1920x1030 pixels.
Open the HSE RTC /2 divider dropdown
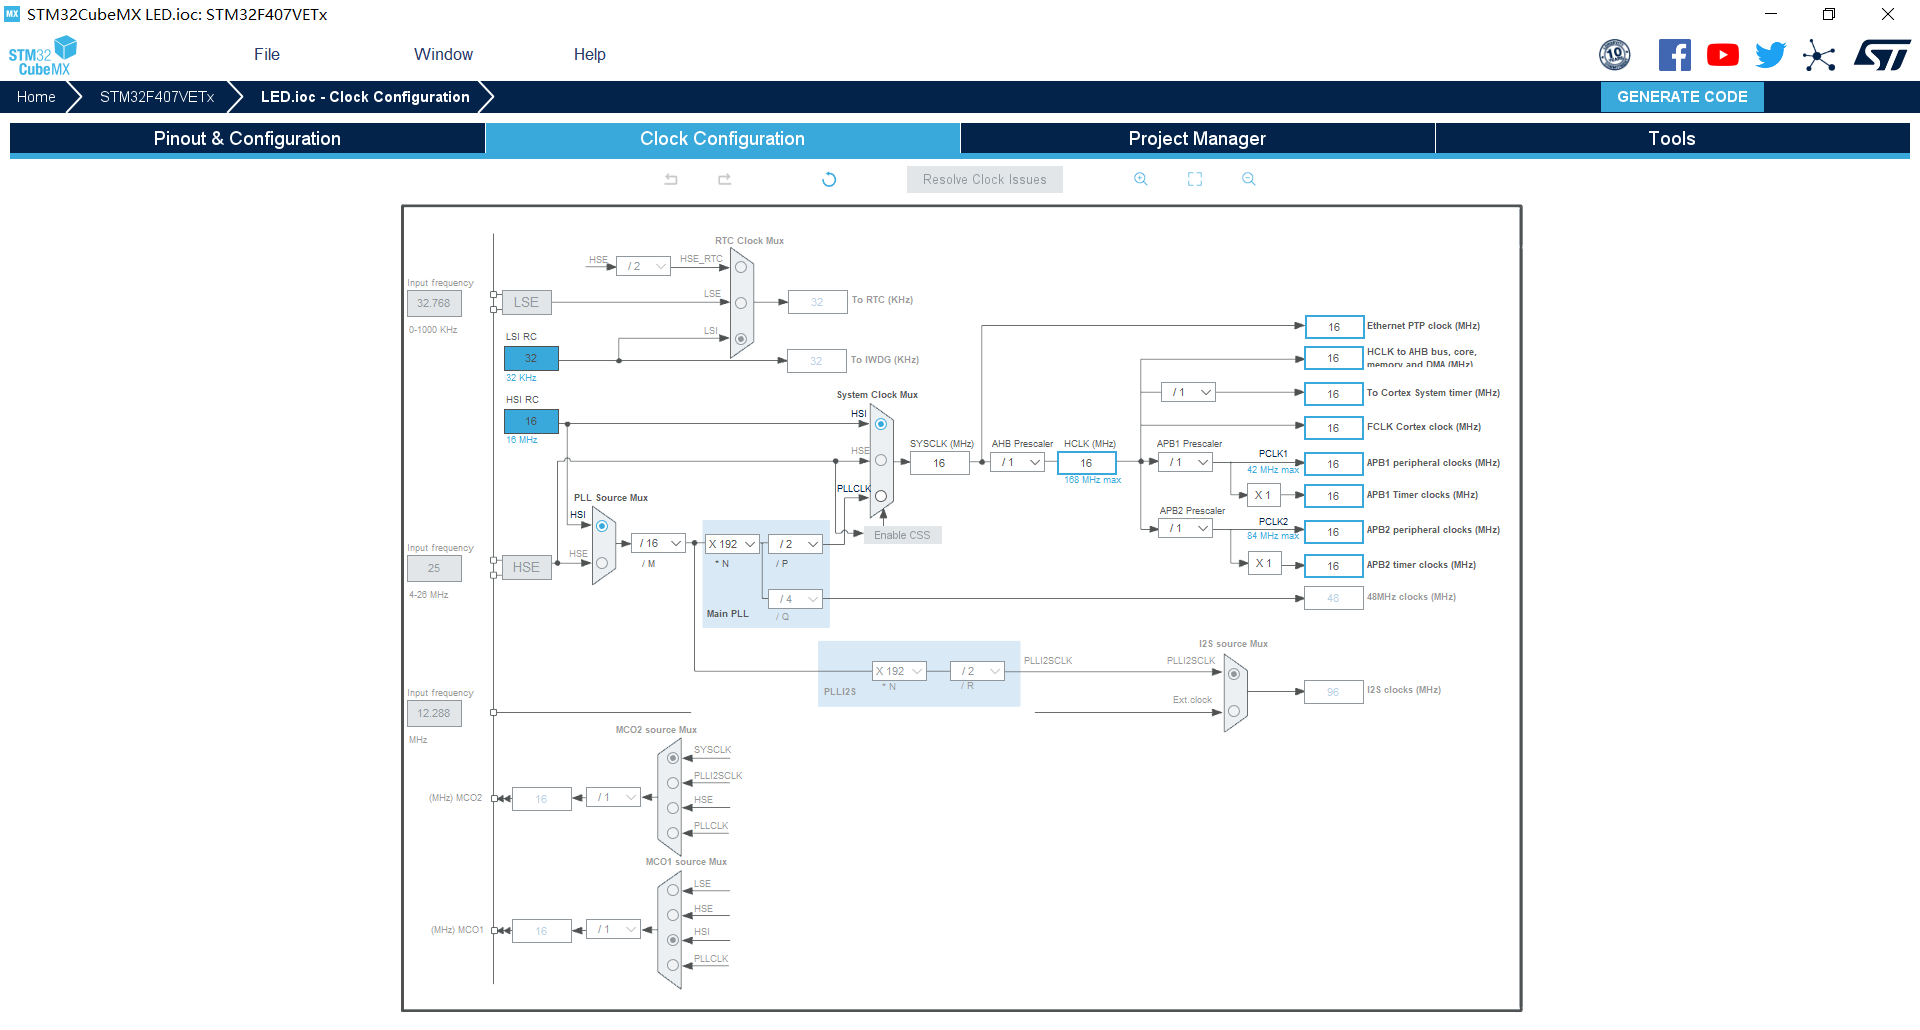coord(644,266)
